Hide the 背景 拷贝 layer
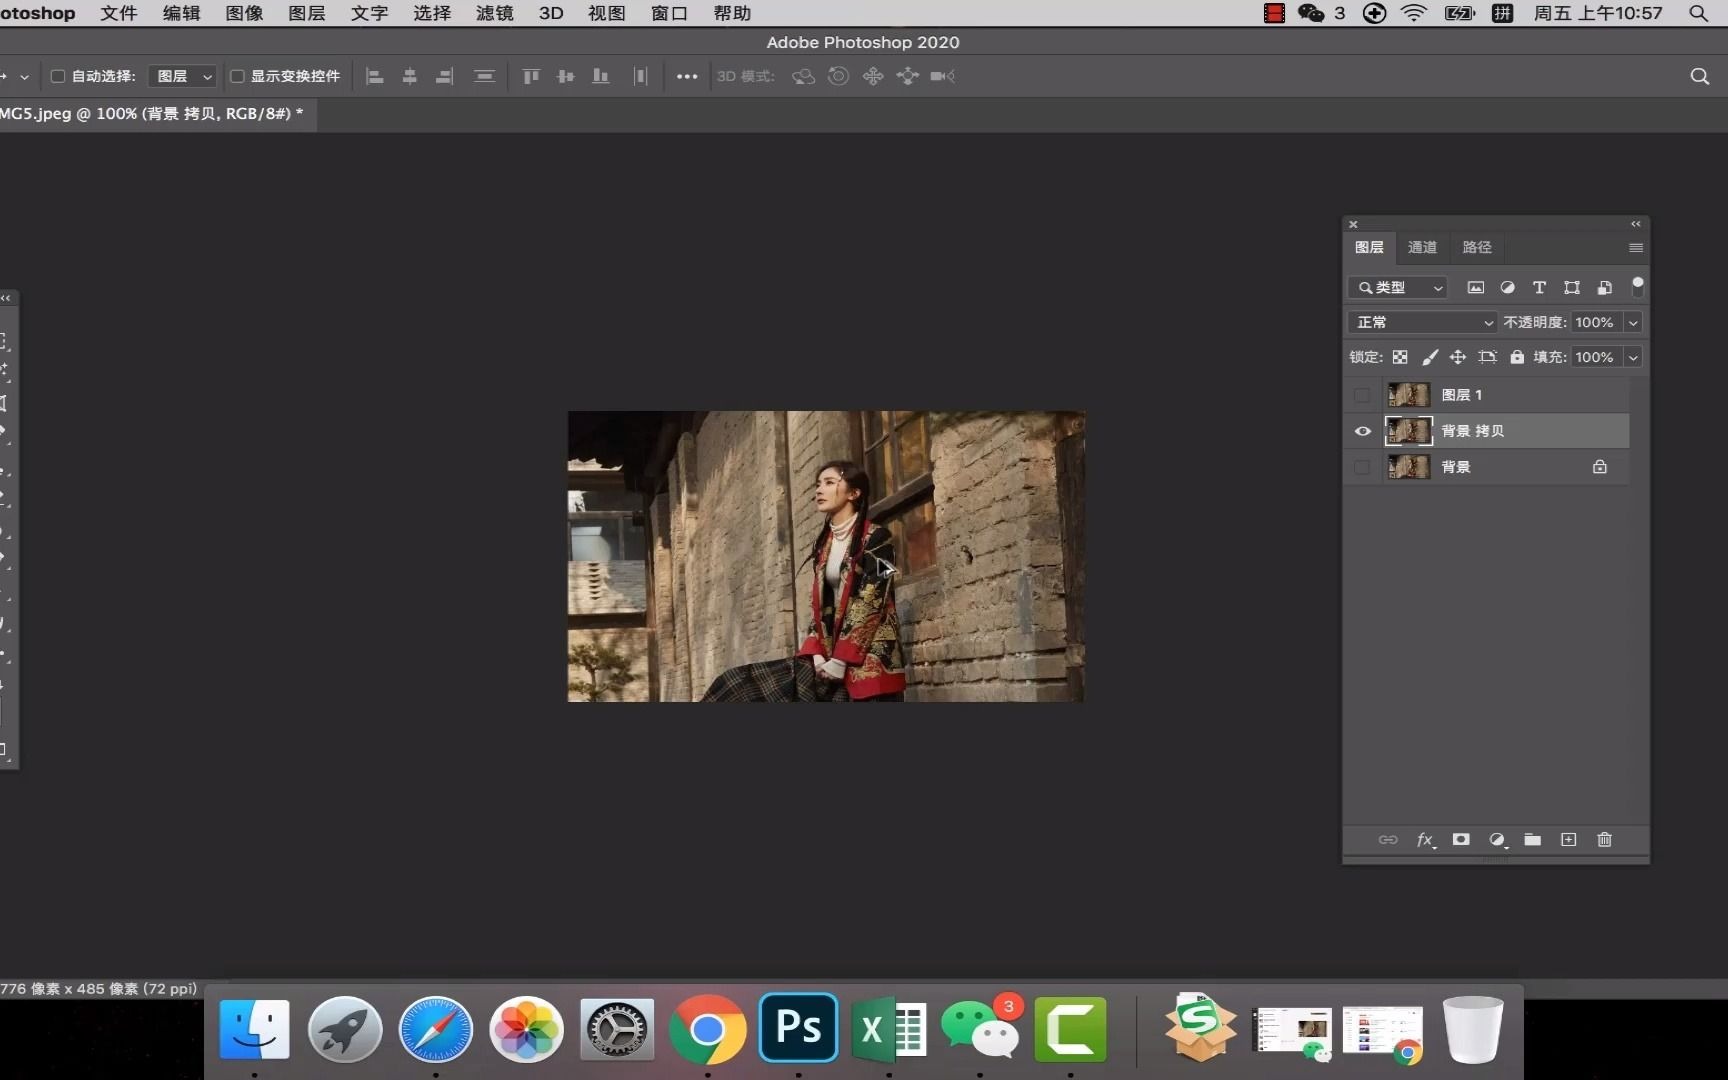This screenshot has width=1728, height=1080. (1362, 431)
